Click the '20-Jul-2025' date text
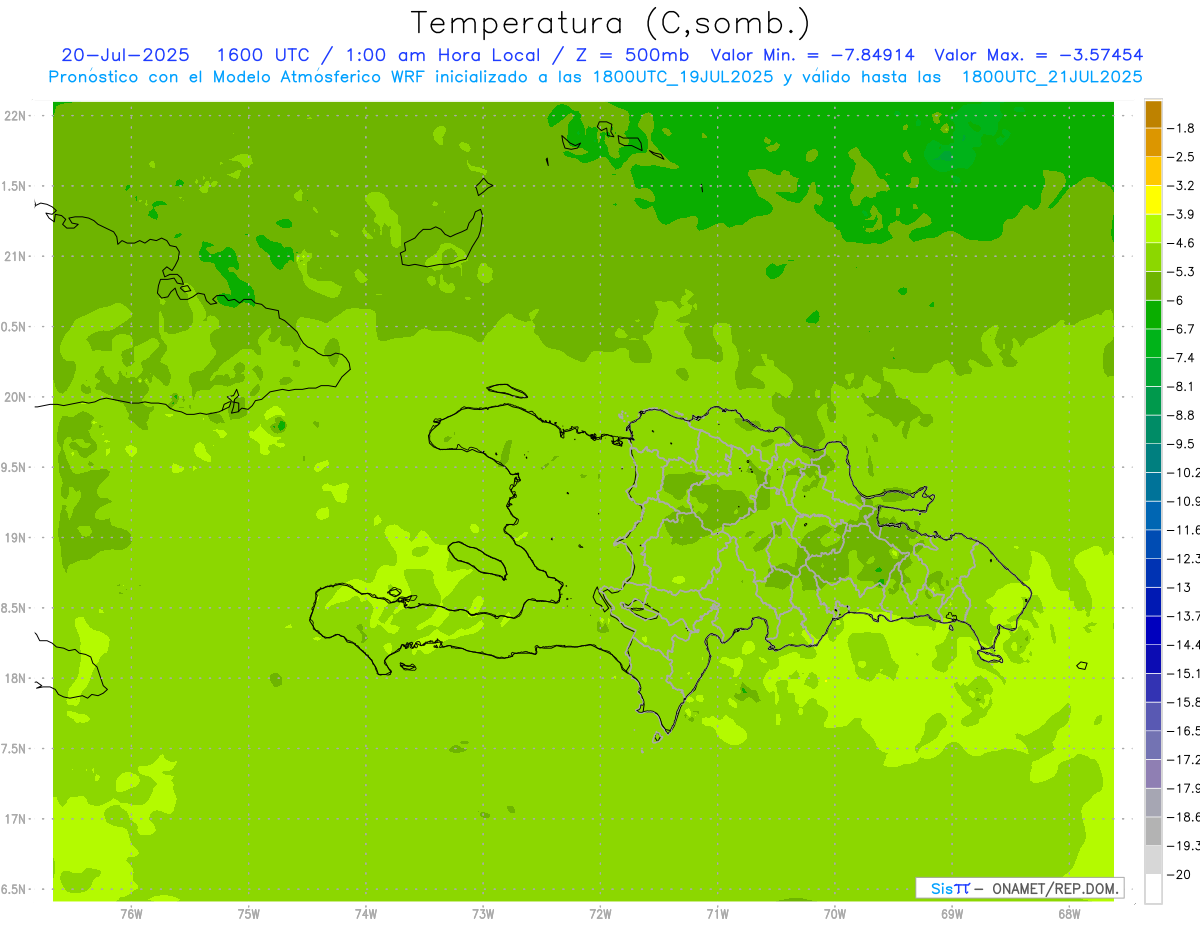The width and height of the screenshot is (1200, 927). 124,55
